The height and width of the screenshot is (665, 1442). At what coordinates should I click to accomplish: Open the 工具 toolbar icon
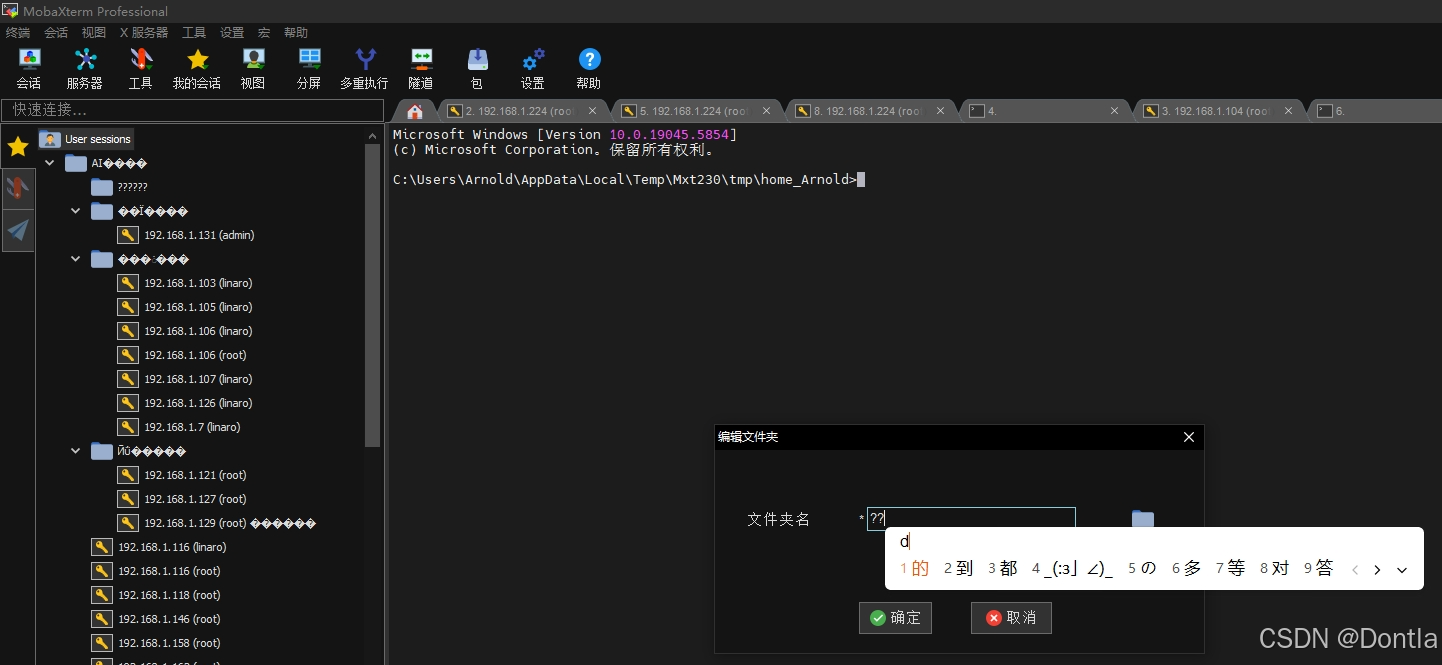[x=141, y=69]
